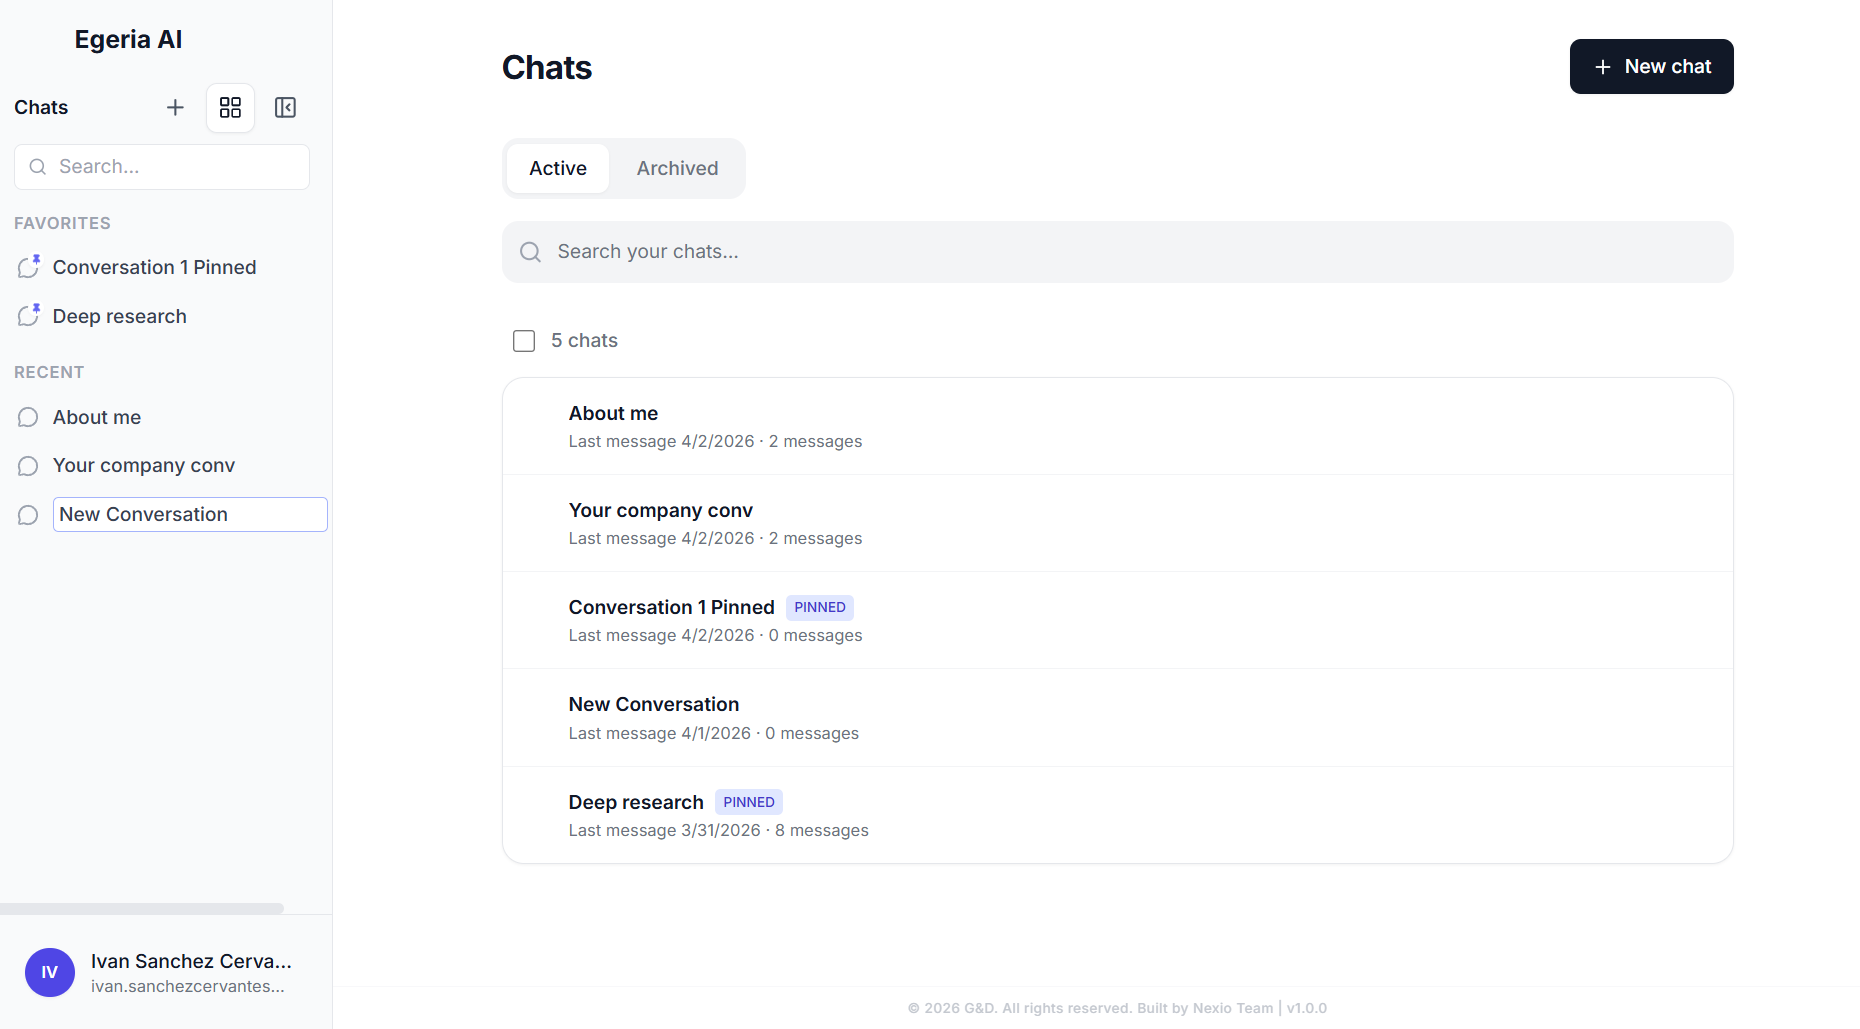The image size is (1860, 1029).
Task: Switch to the Archived tab
Action: (x=677, y=168)
